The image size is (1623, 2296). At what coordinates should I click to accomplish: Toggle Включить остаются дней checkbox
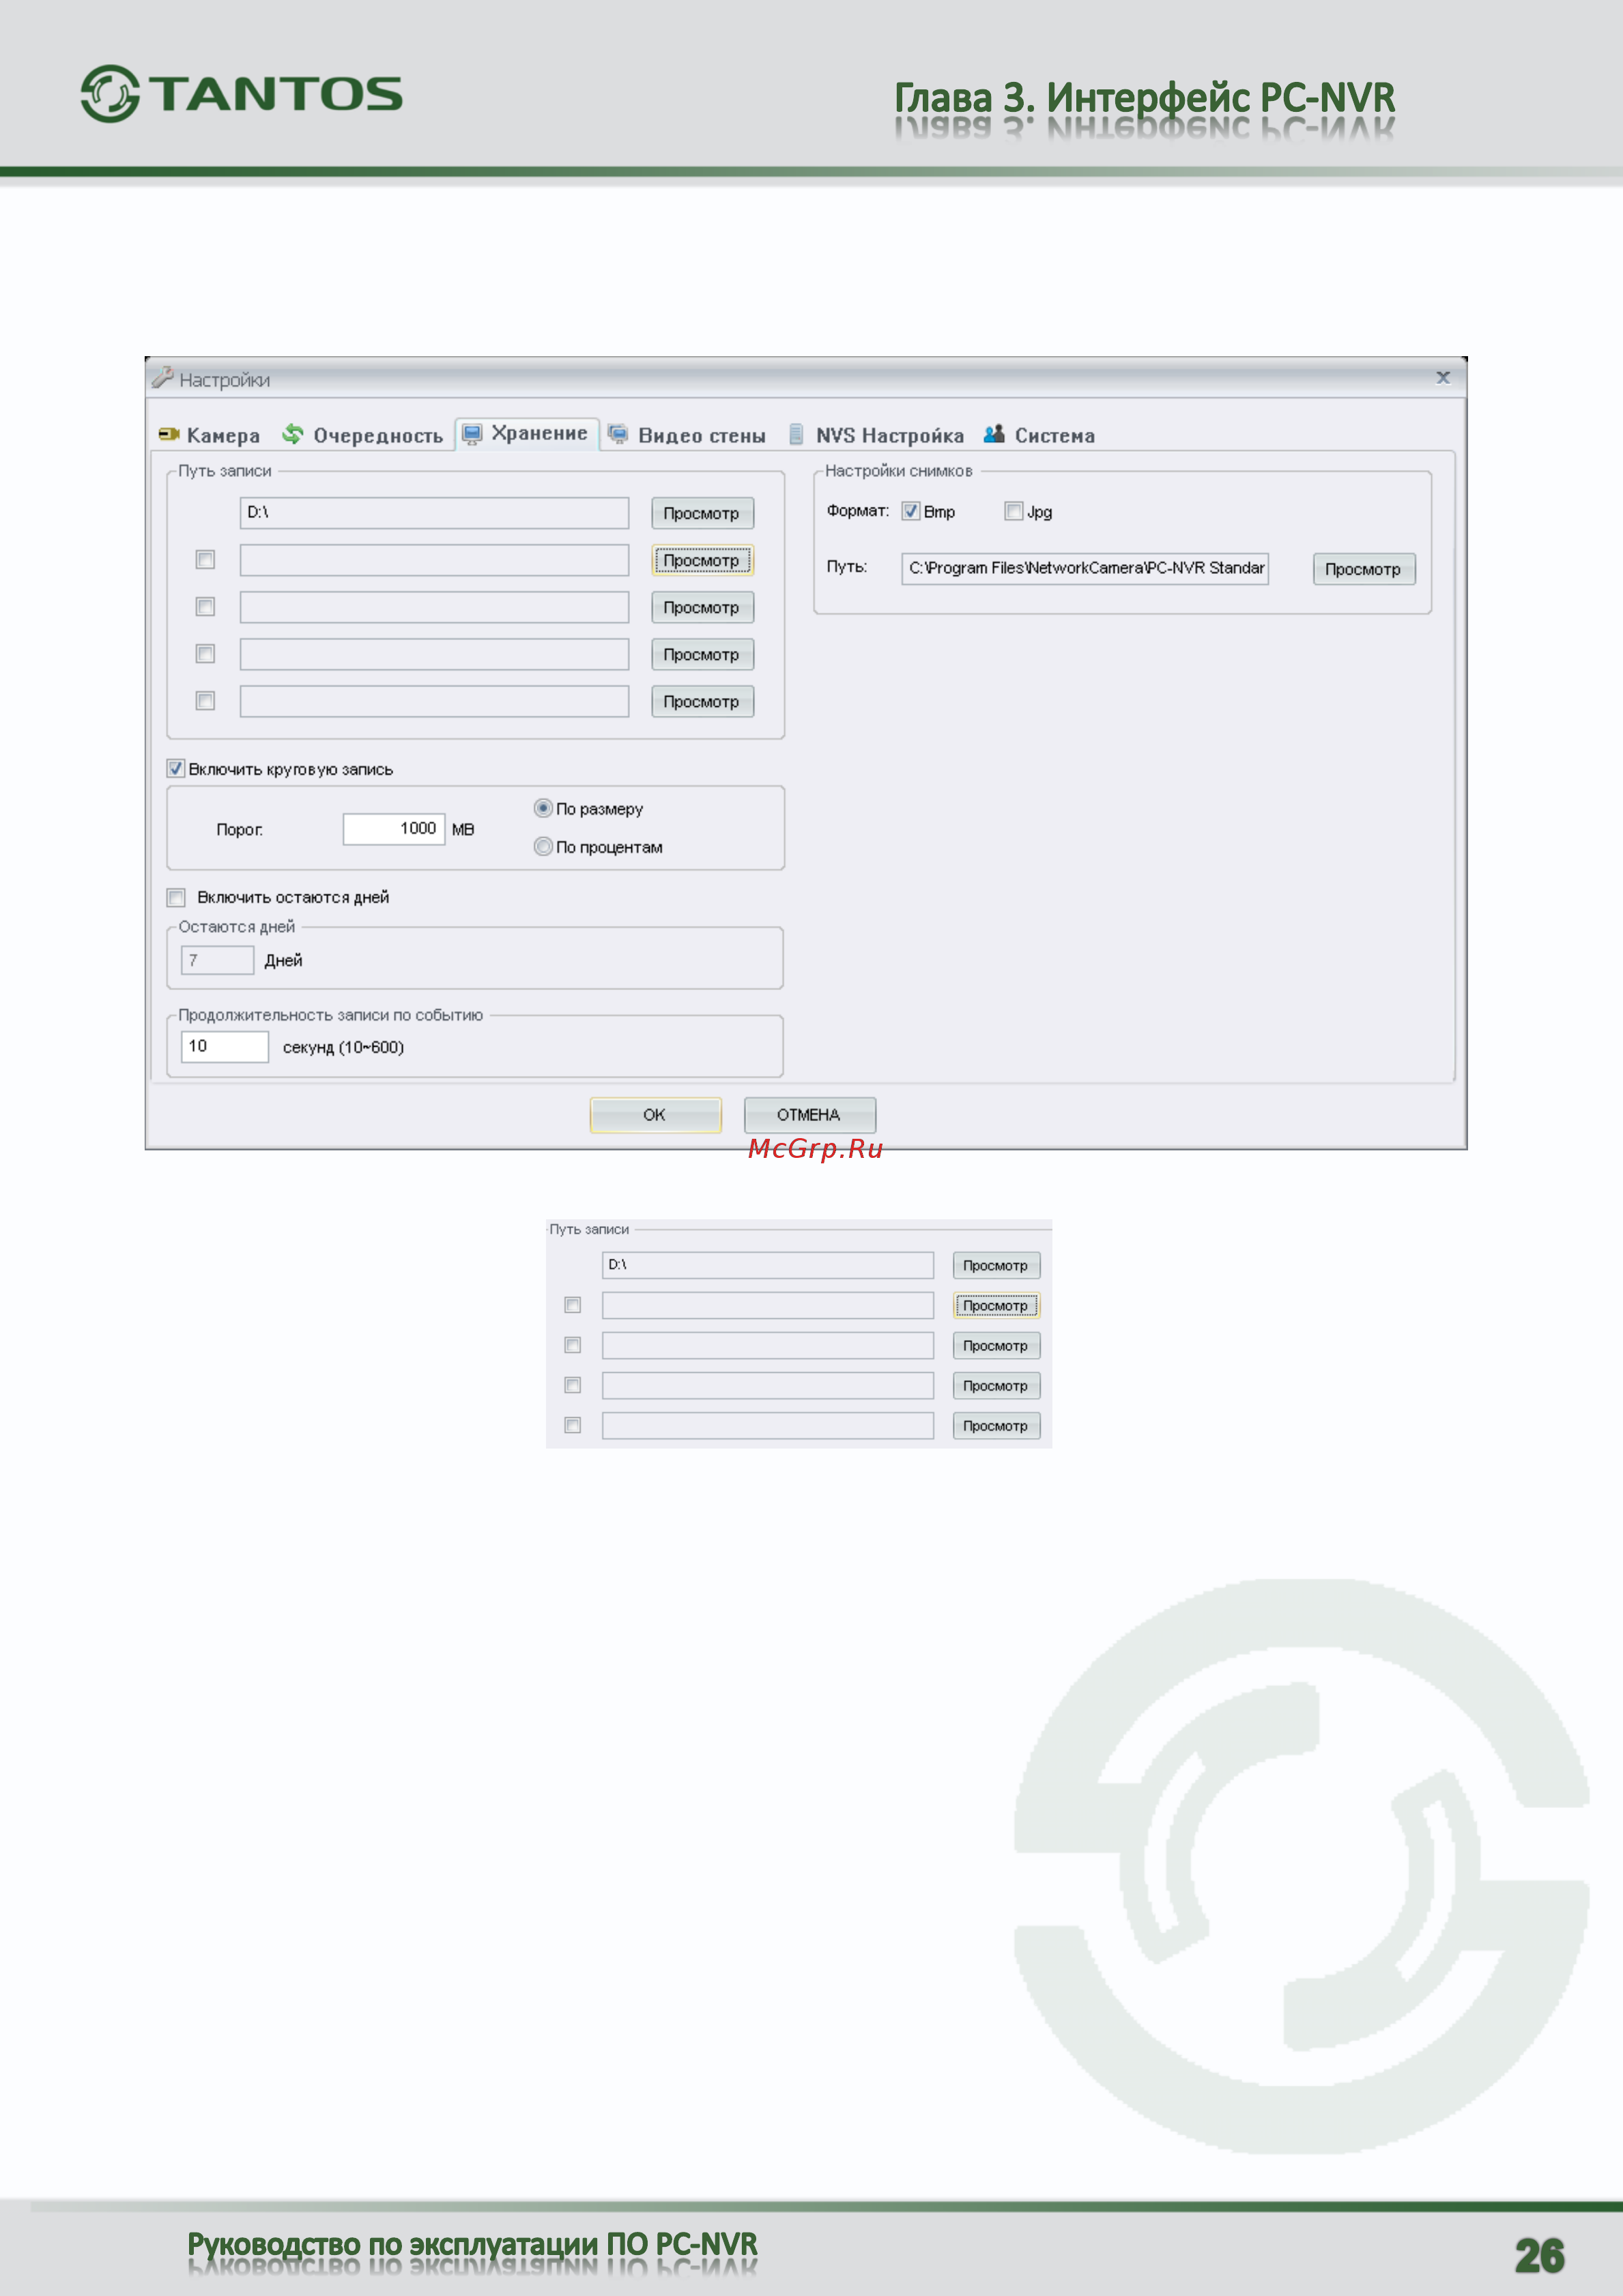[x=176, y=897]
